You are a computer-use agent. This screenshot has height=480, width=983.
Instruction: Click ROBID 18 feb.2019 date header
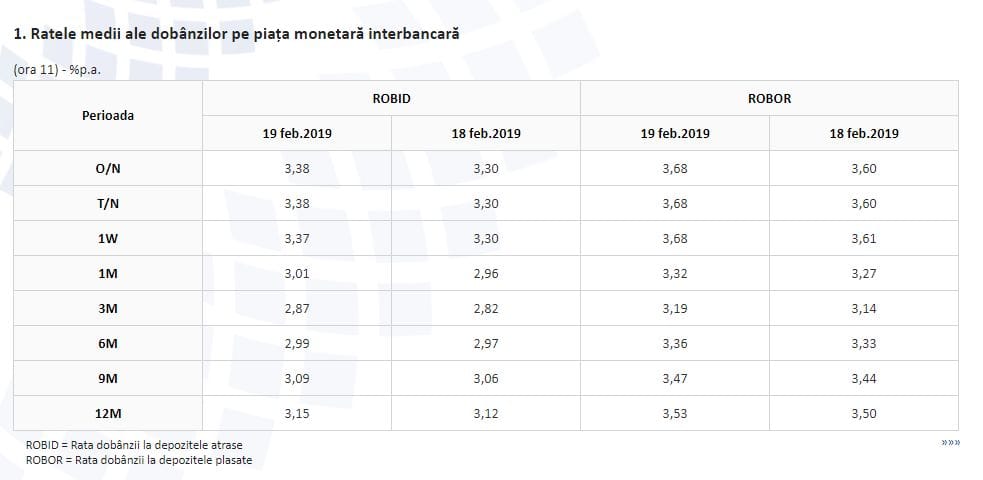point(486,133)
